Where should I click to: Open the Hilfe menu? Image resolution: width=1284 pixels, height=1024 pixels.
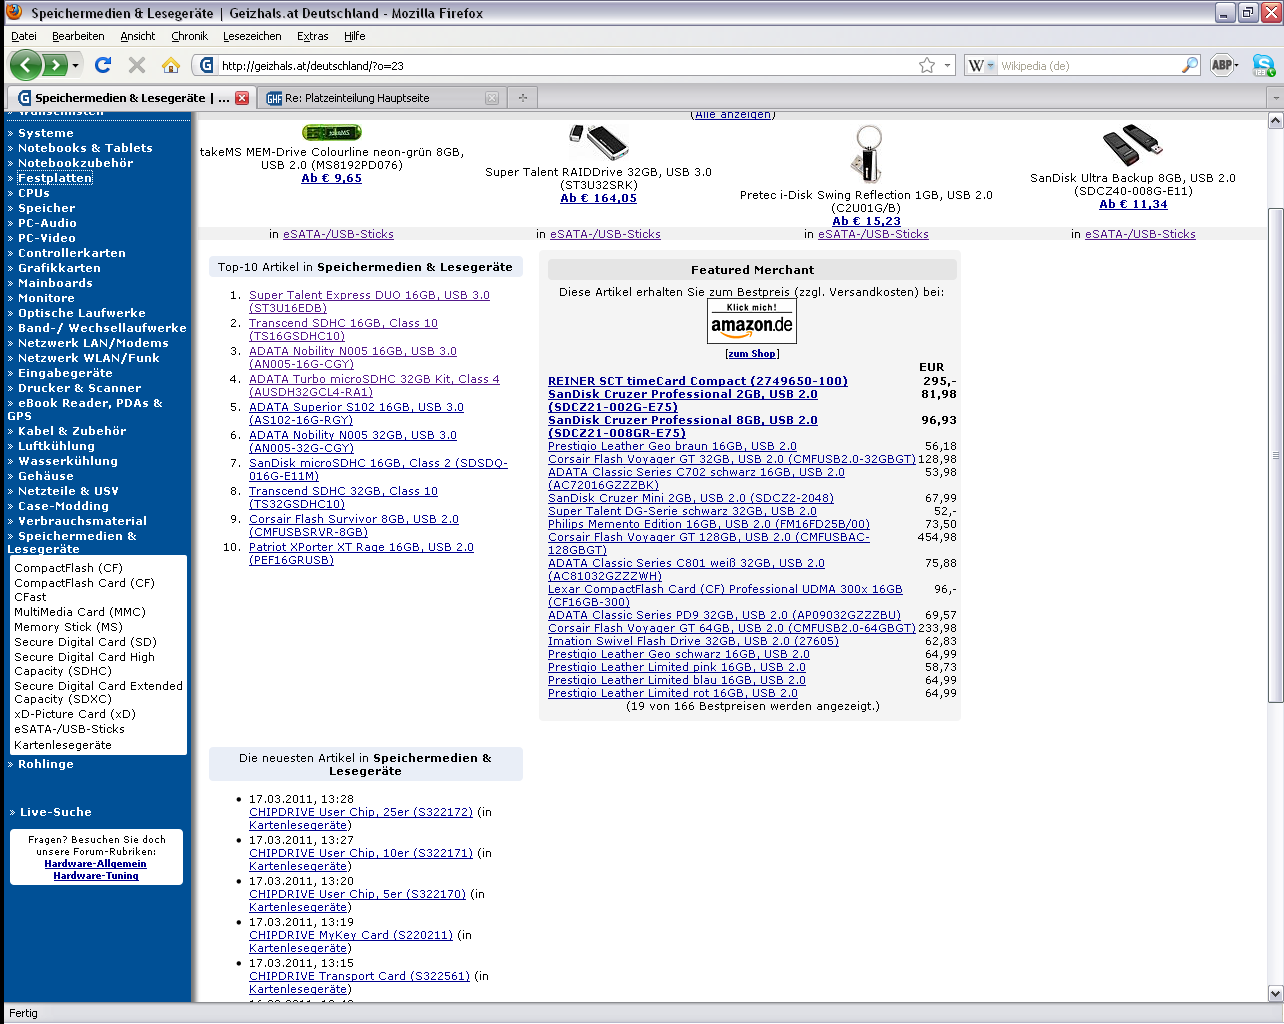click(355, 36)
